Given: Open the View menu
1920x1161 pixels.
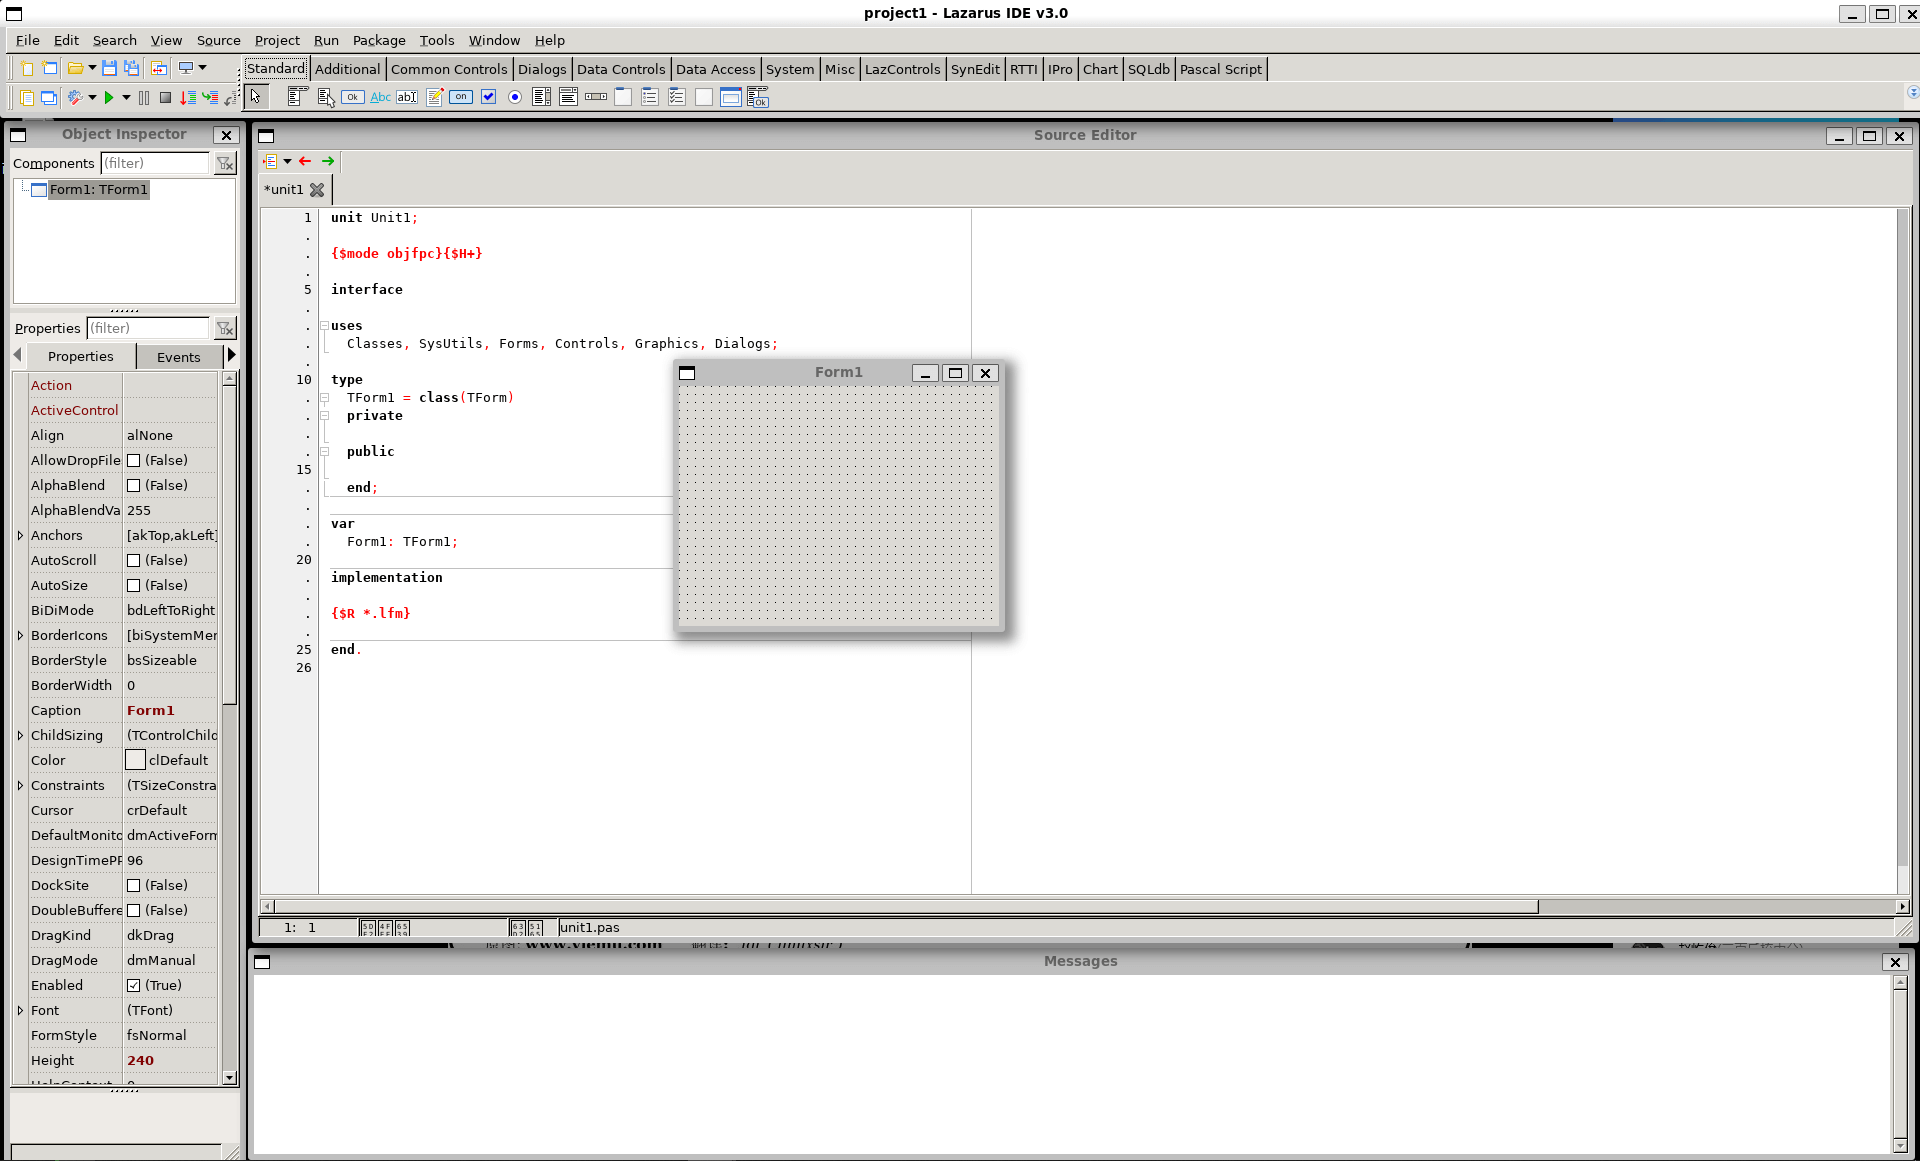Looking at the screenshot, I should (165, 38).
